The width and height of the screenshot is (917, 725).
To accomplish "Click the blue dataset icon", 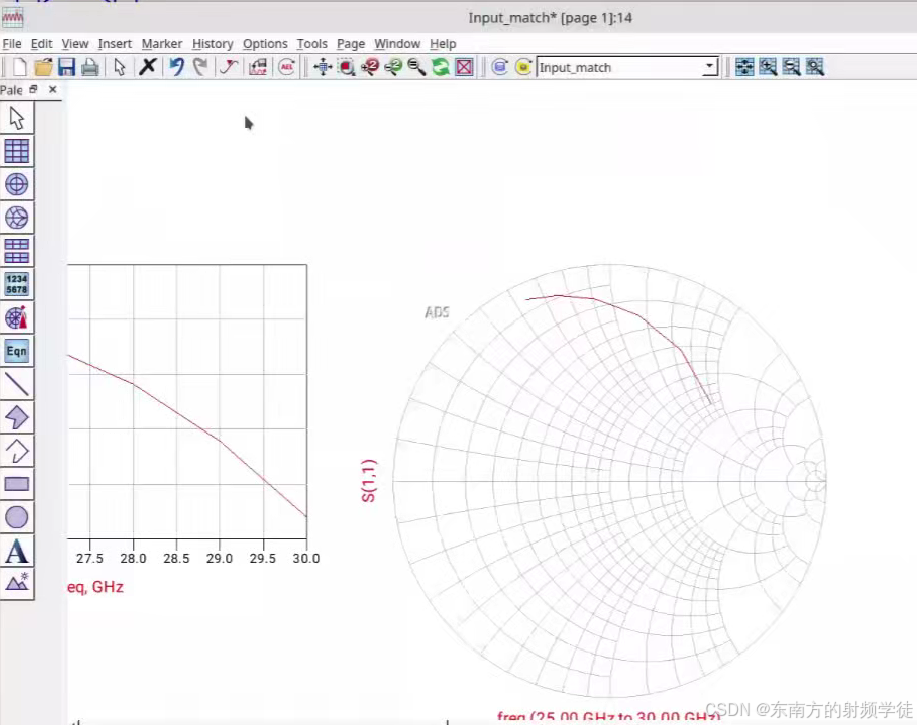I will point(499,67).
